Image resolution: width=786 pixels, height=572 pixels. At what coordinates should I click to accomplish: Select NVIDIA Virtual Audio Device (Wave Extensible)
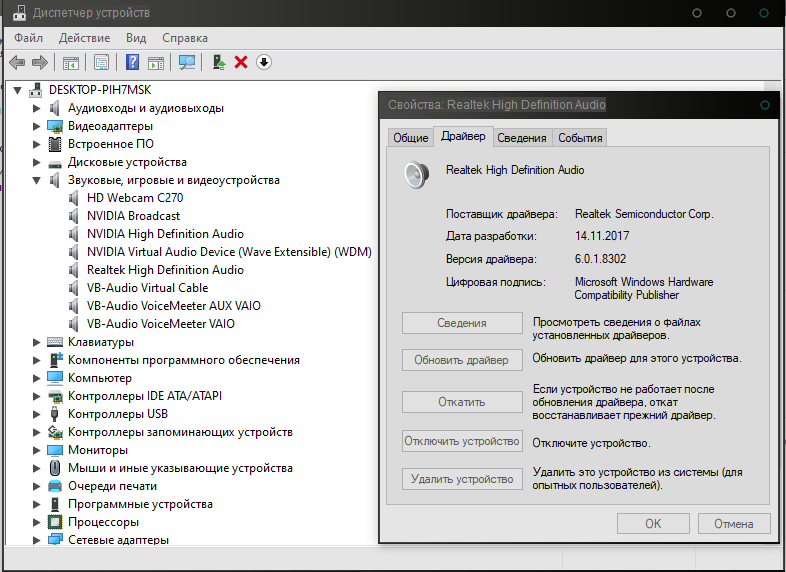(x=229, y=252)
